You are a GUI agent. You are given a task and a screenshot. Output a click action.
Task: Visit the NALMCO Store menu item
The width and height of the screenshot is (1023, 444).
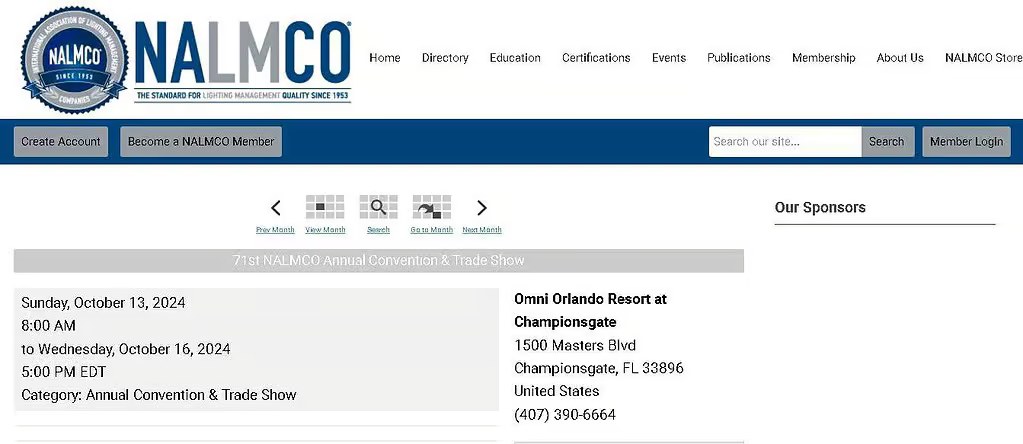pyautogui.click(x=984, y=57)
